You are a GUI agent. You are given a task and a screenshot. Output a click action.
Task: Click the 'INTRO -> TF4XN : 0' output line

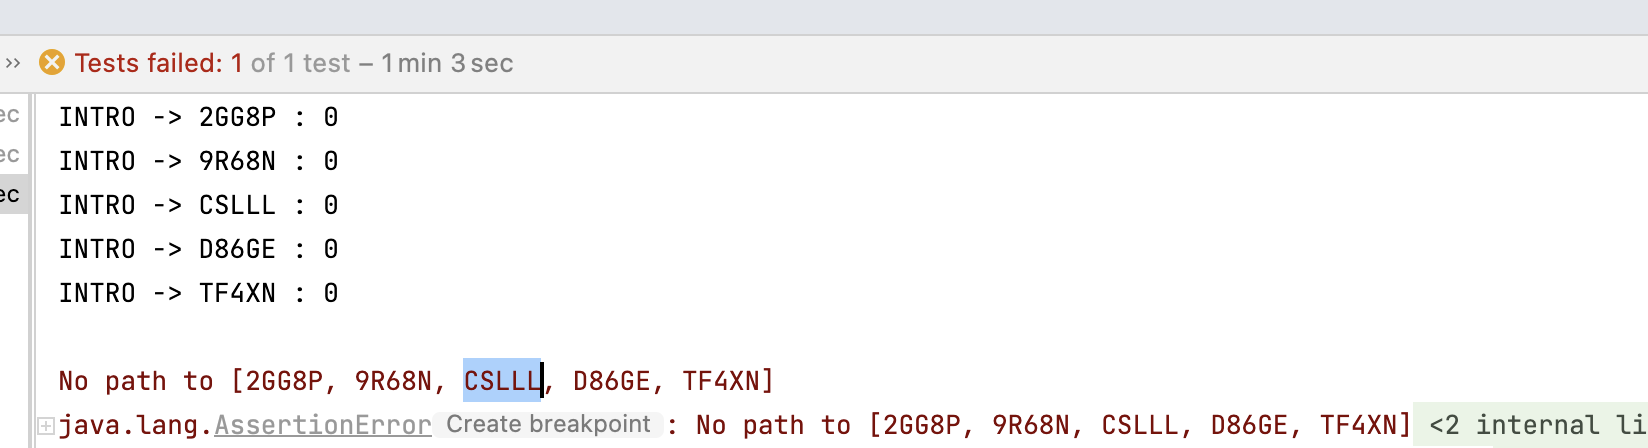coord(198,293)
